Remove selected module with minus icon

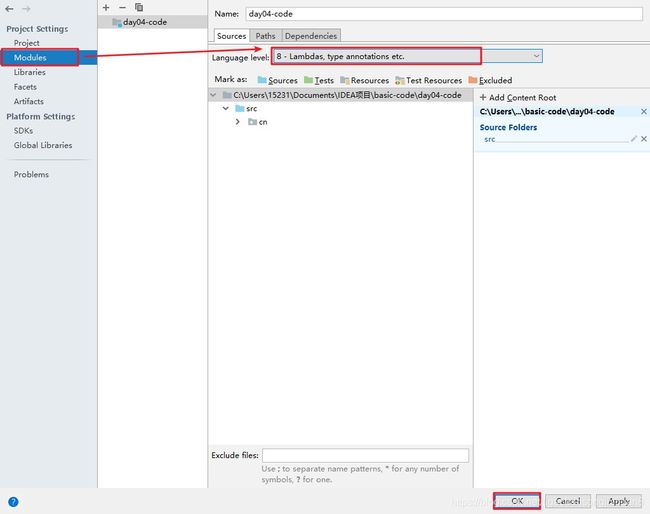click(122, 7)
